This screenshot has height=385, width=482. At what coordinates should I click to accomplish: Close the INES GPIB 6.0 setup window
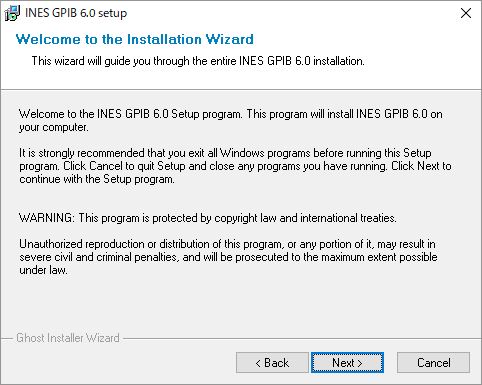tap(466, 13)
